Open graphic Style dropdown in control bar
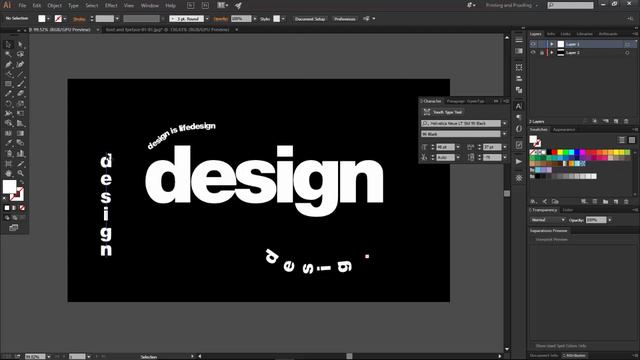This screenshot has height=360, width=640. (x=283, y=19)
